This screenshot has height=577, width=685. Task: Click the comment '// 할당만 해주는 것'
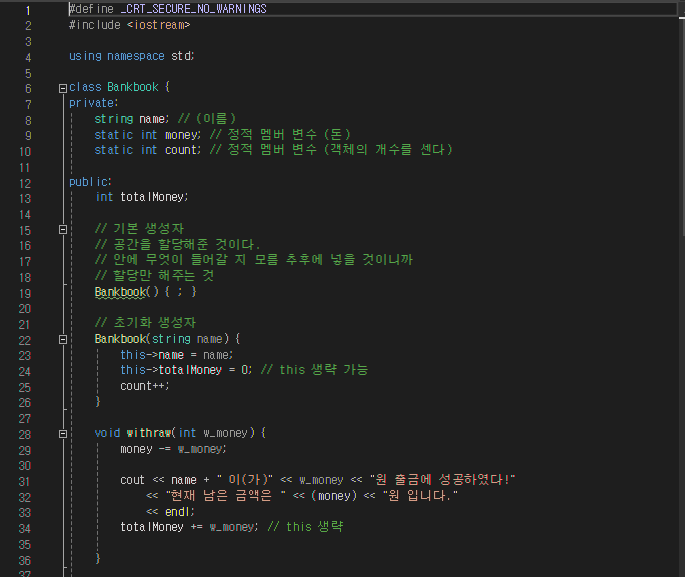coord(154,276)
